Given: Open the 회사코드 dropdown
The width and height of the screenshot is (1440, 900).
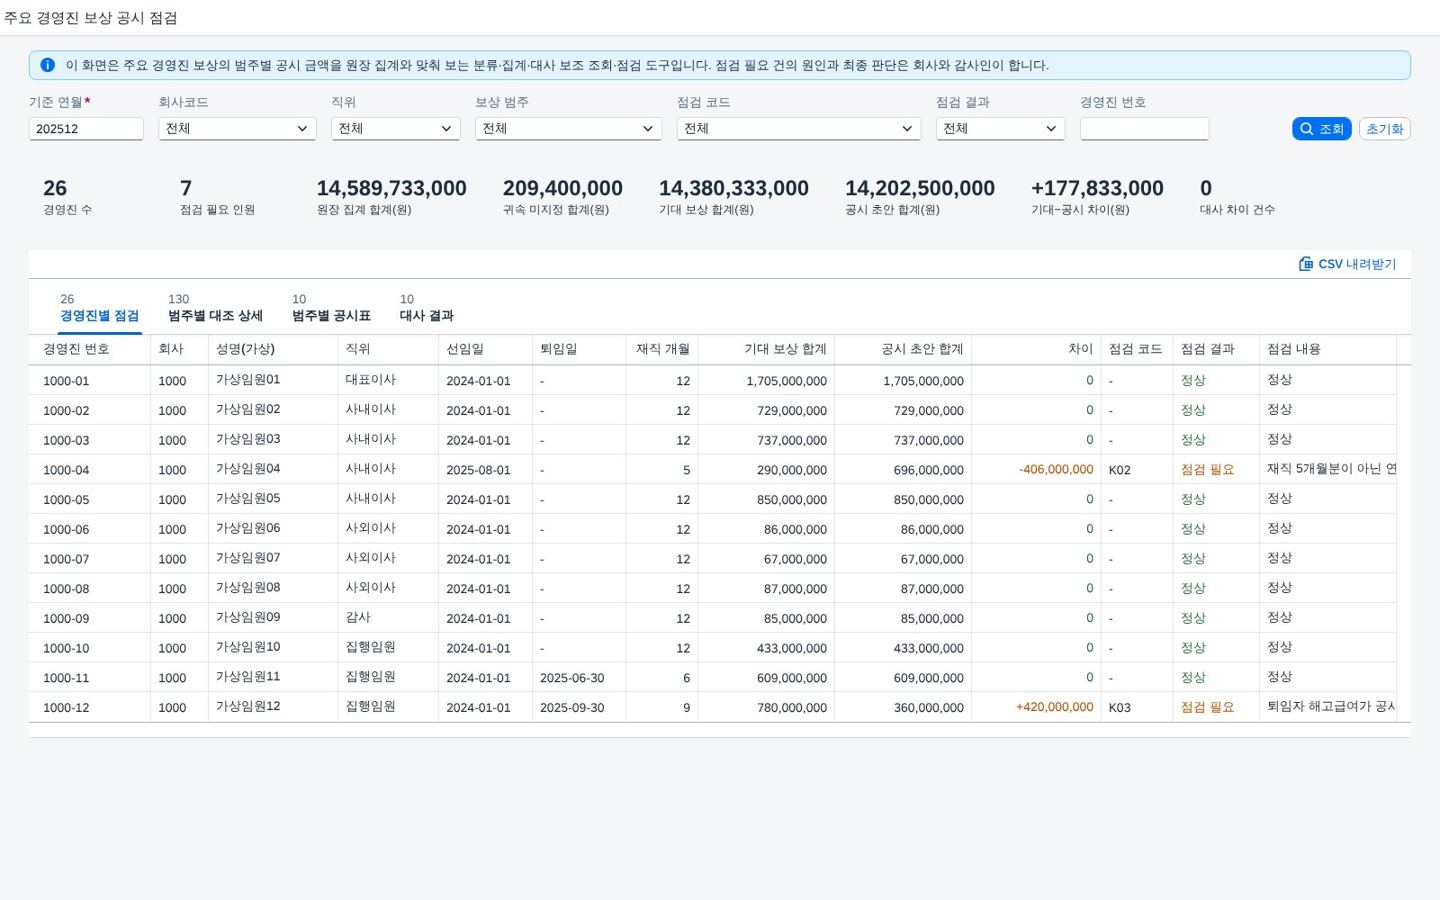Looking at the screenshot, I should tap(237, 129).
